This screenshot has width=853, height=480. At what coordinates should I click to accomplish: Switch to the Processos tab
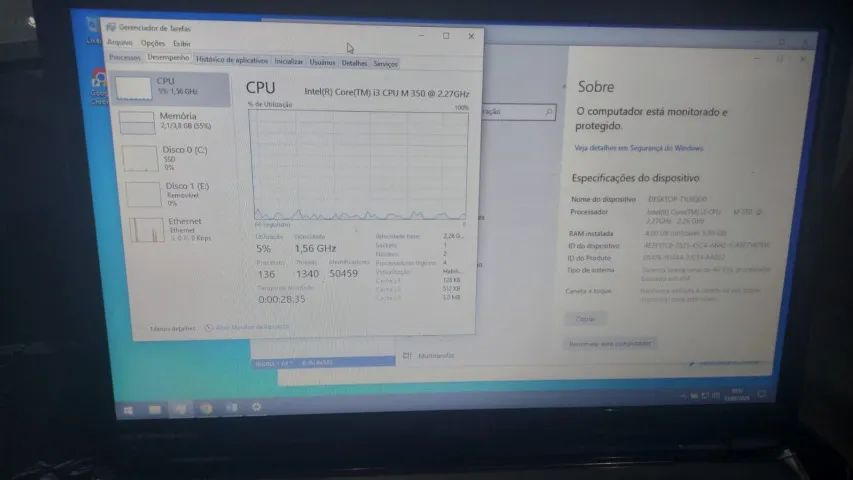click(125, 57)
